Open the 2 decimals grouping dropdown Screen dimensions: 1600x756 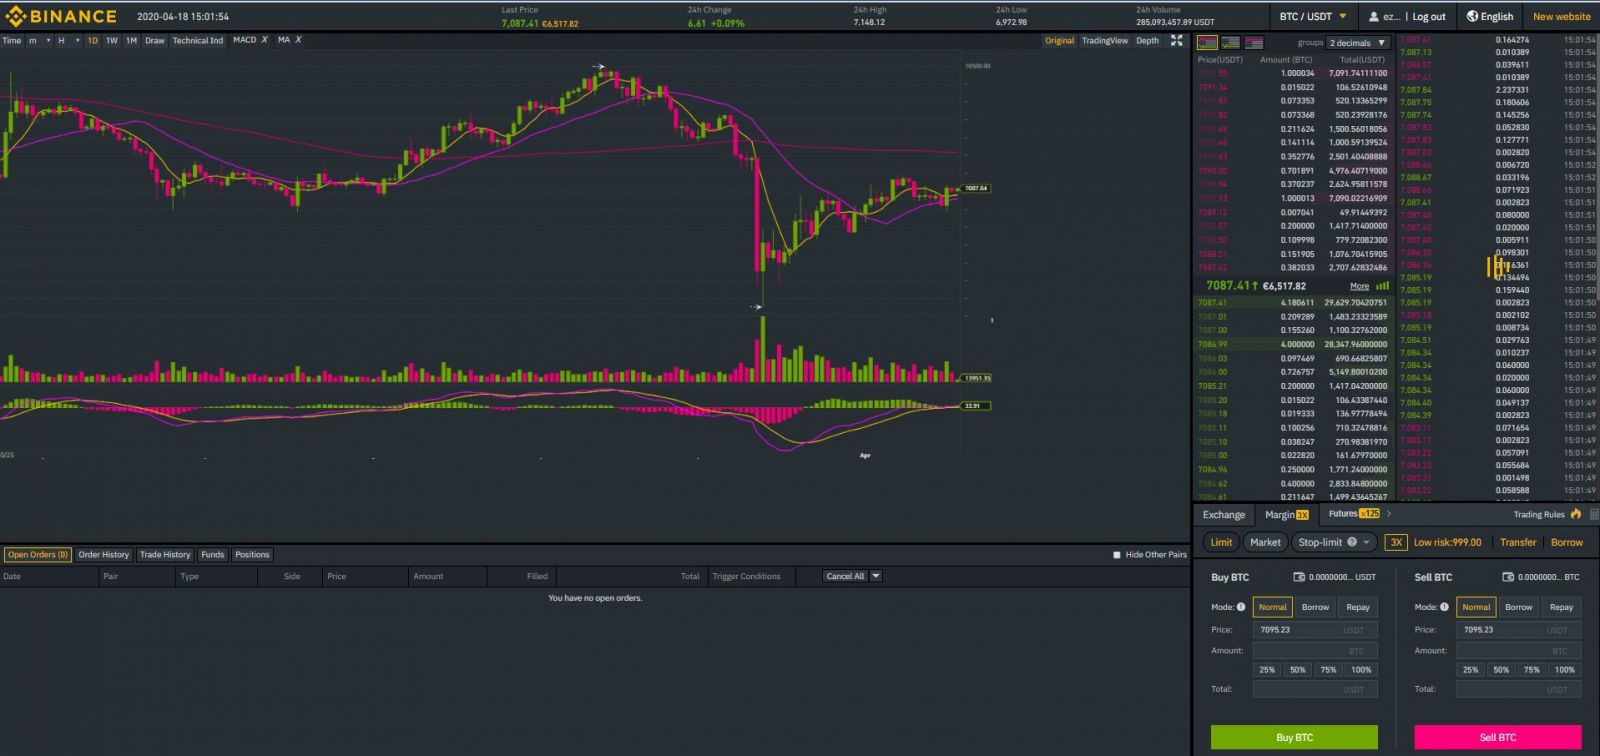[1358, 43]
